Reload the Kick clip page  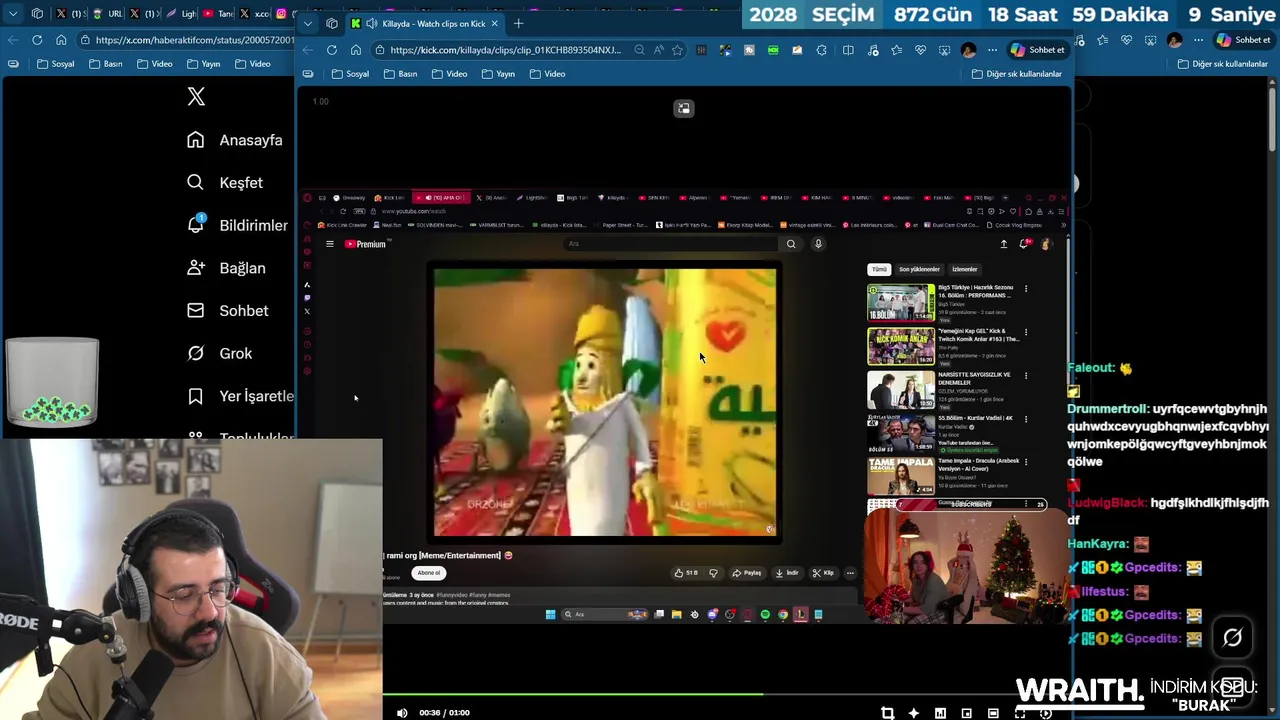click(332, 50)
